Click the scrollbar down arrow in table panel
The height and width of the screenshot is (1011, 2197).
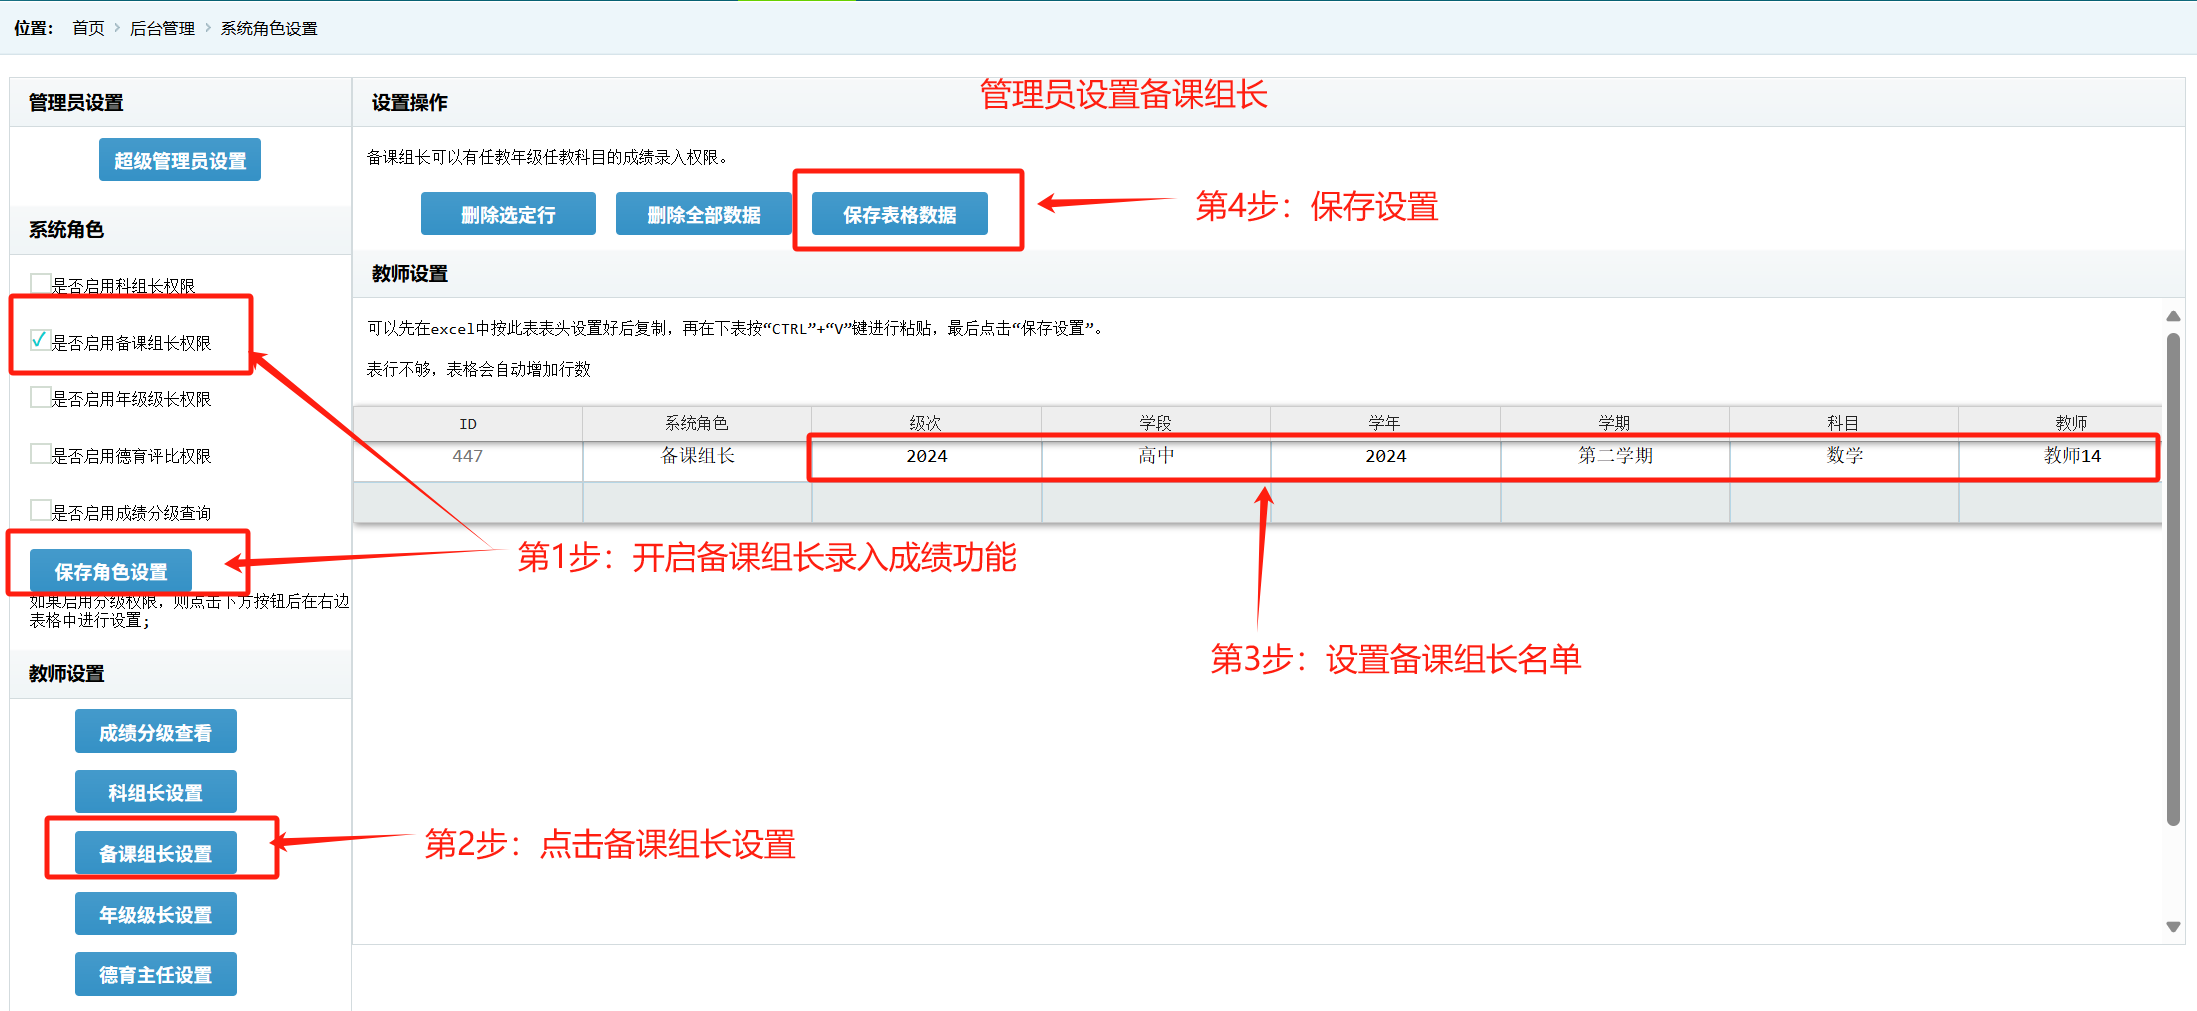pyautogui.click(x=2172, y=927)
